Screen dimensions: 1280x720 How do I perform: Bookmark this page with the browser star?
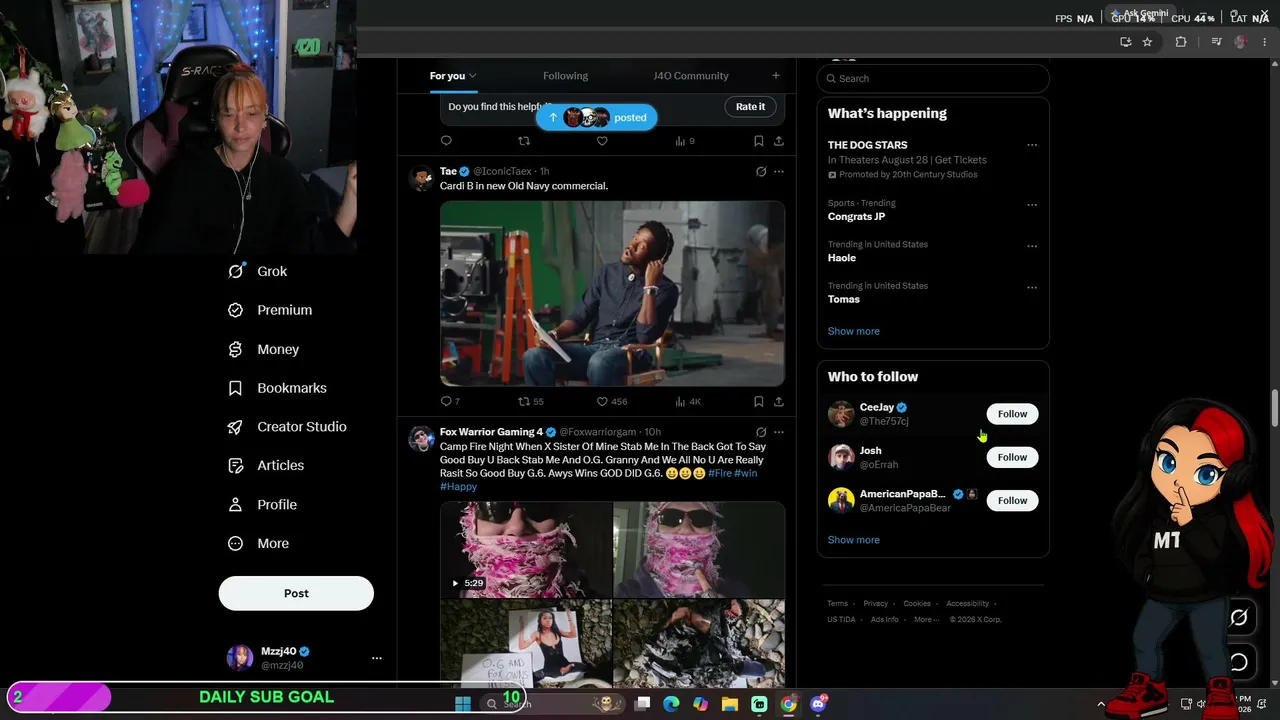click(x=1147, y=42)
